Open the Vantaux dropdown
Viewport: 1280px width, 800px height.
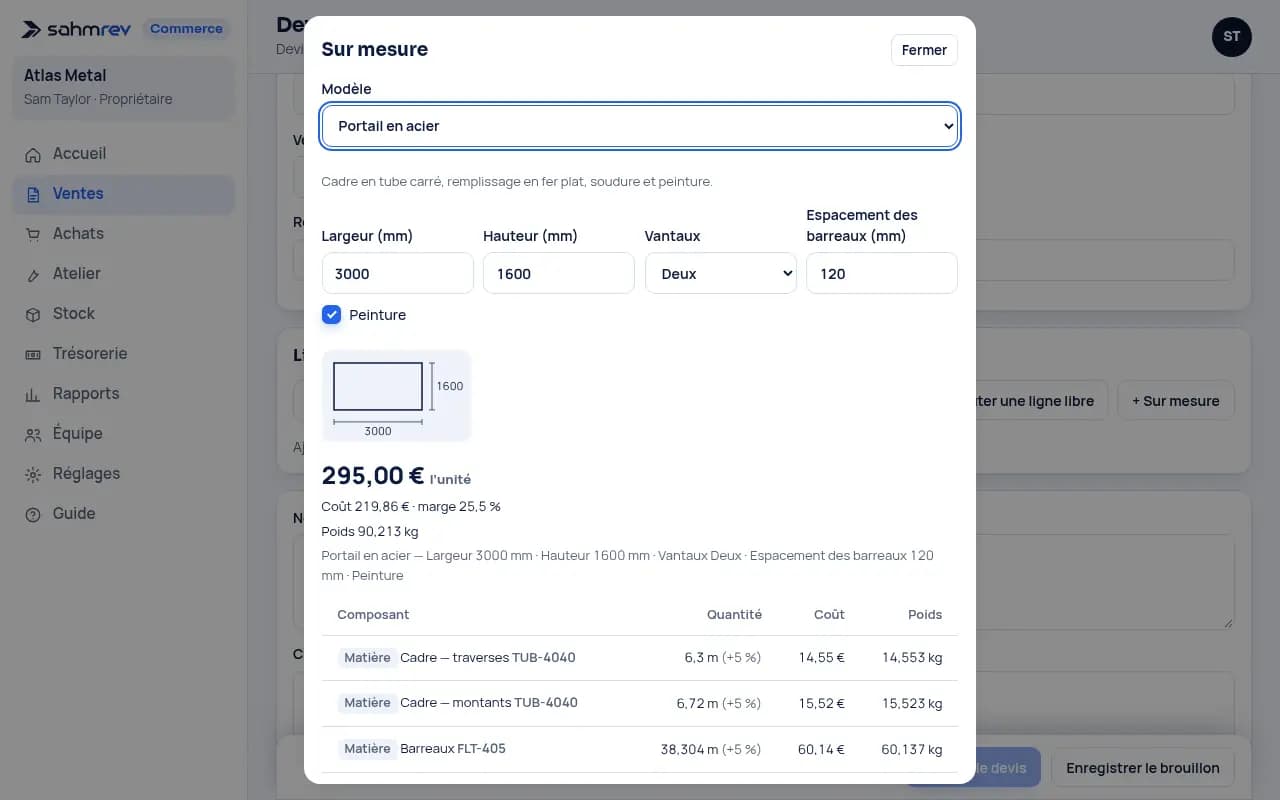pos(721,273)
